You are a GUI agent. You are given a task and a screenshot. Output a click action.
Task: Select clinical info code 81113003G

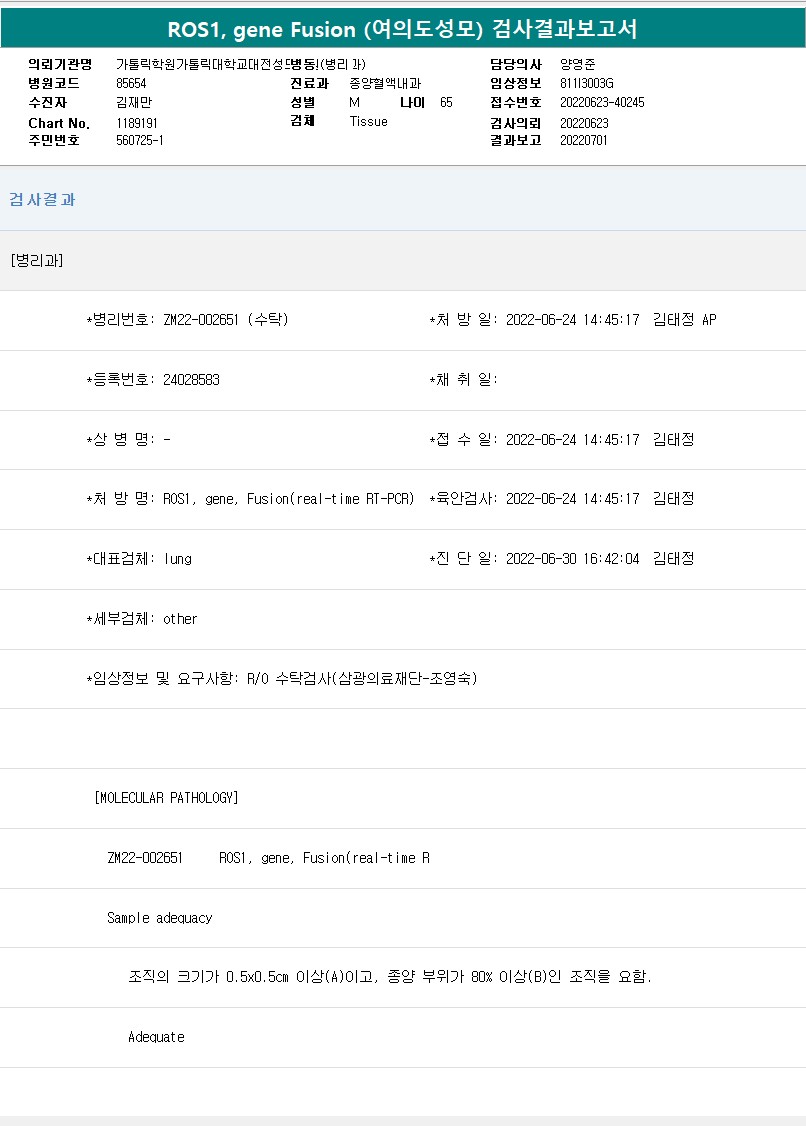(x=587, y=83)
